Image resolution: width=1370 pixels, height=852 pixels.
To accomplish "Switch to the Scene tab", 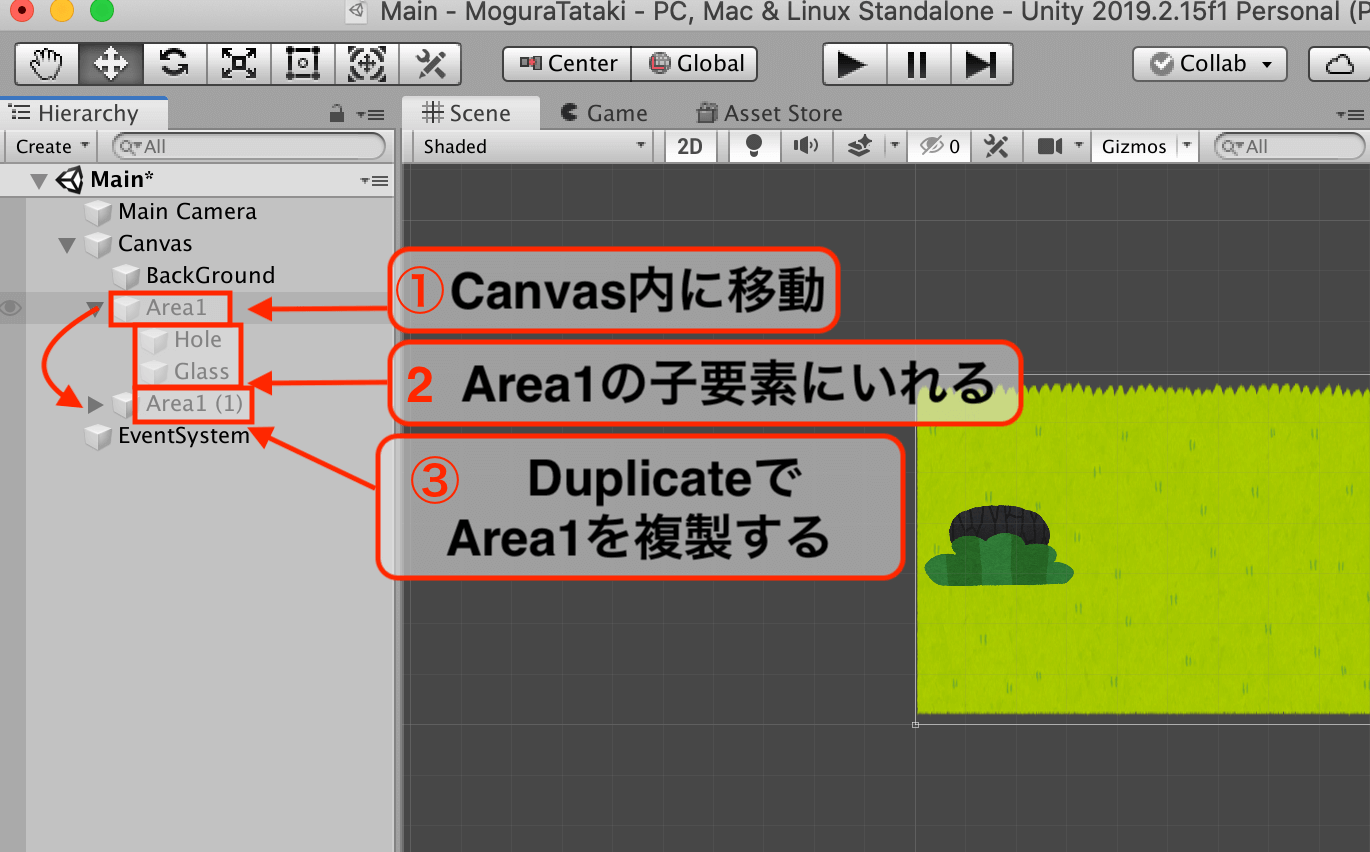I will point(469,113).
